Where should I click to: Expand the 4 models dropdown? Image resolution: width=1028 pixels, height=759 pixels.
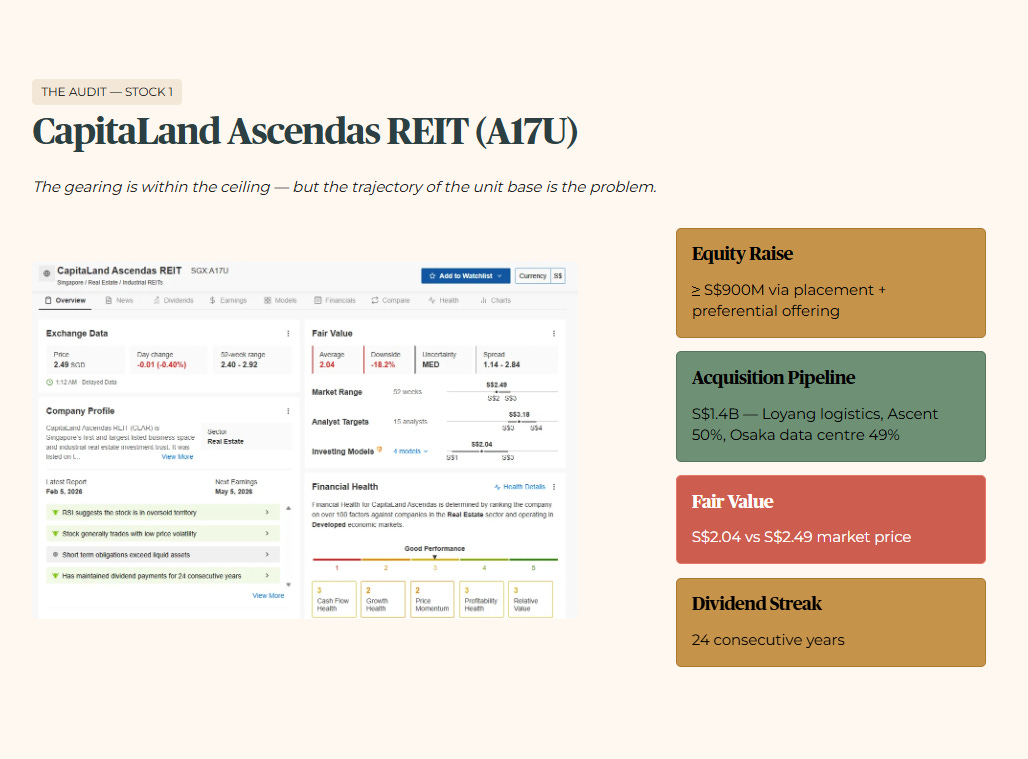pyautogui.click(x=410, y=451)
